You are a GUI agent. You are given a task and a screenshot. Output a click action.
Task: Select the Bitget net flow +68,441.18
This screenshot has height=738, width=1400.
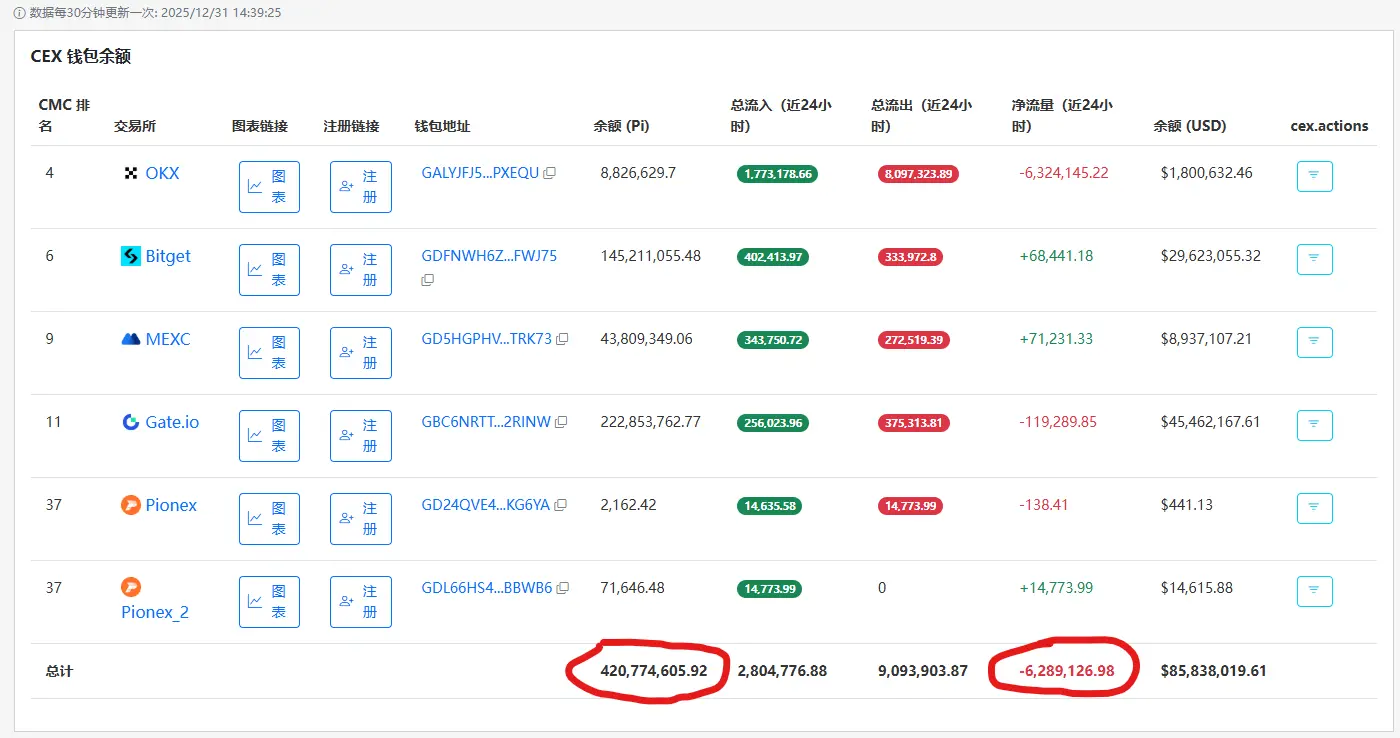[x=1056, y=256]
